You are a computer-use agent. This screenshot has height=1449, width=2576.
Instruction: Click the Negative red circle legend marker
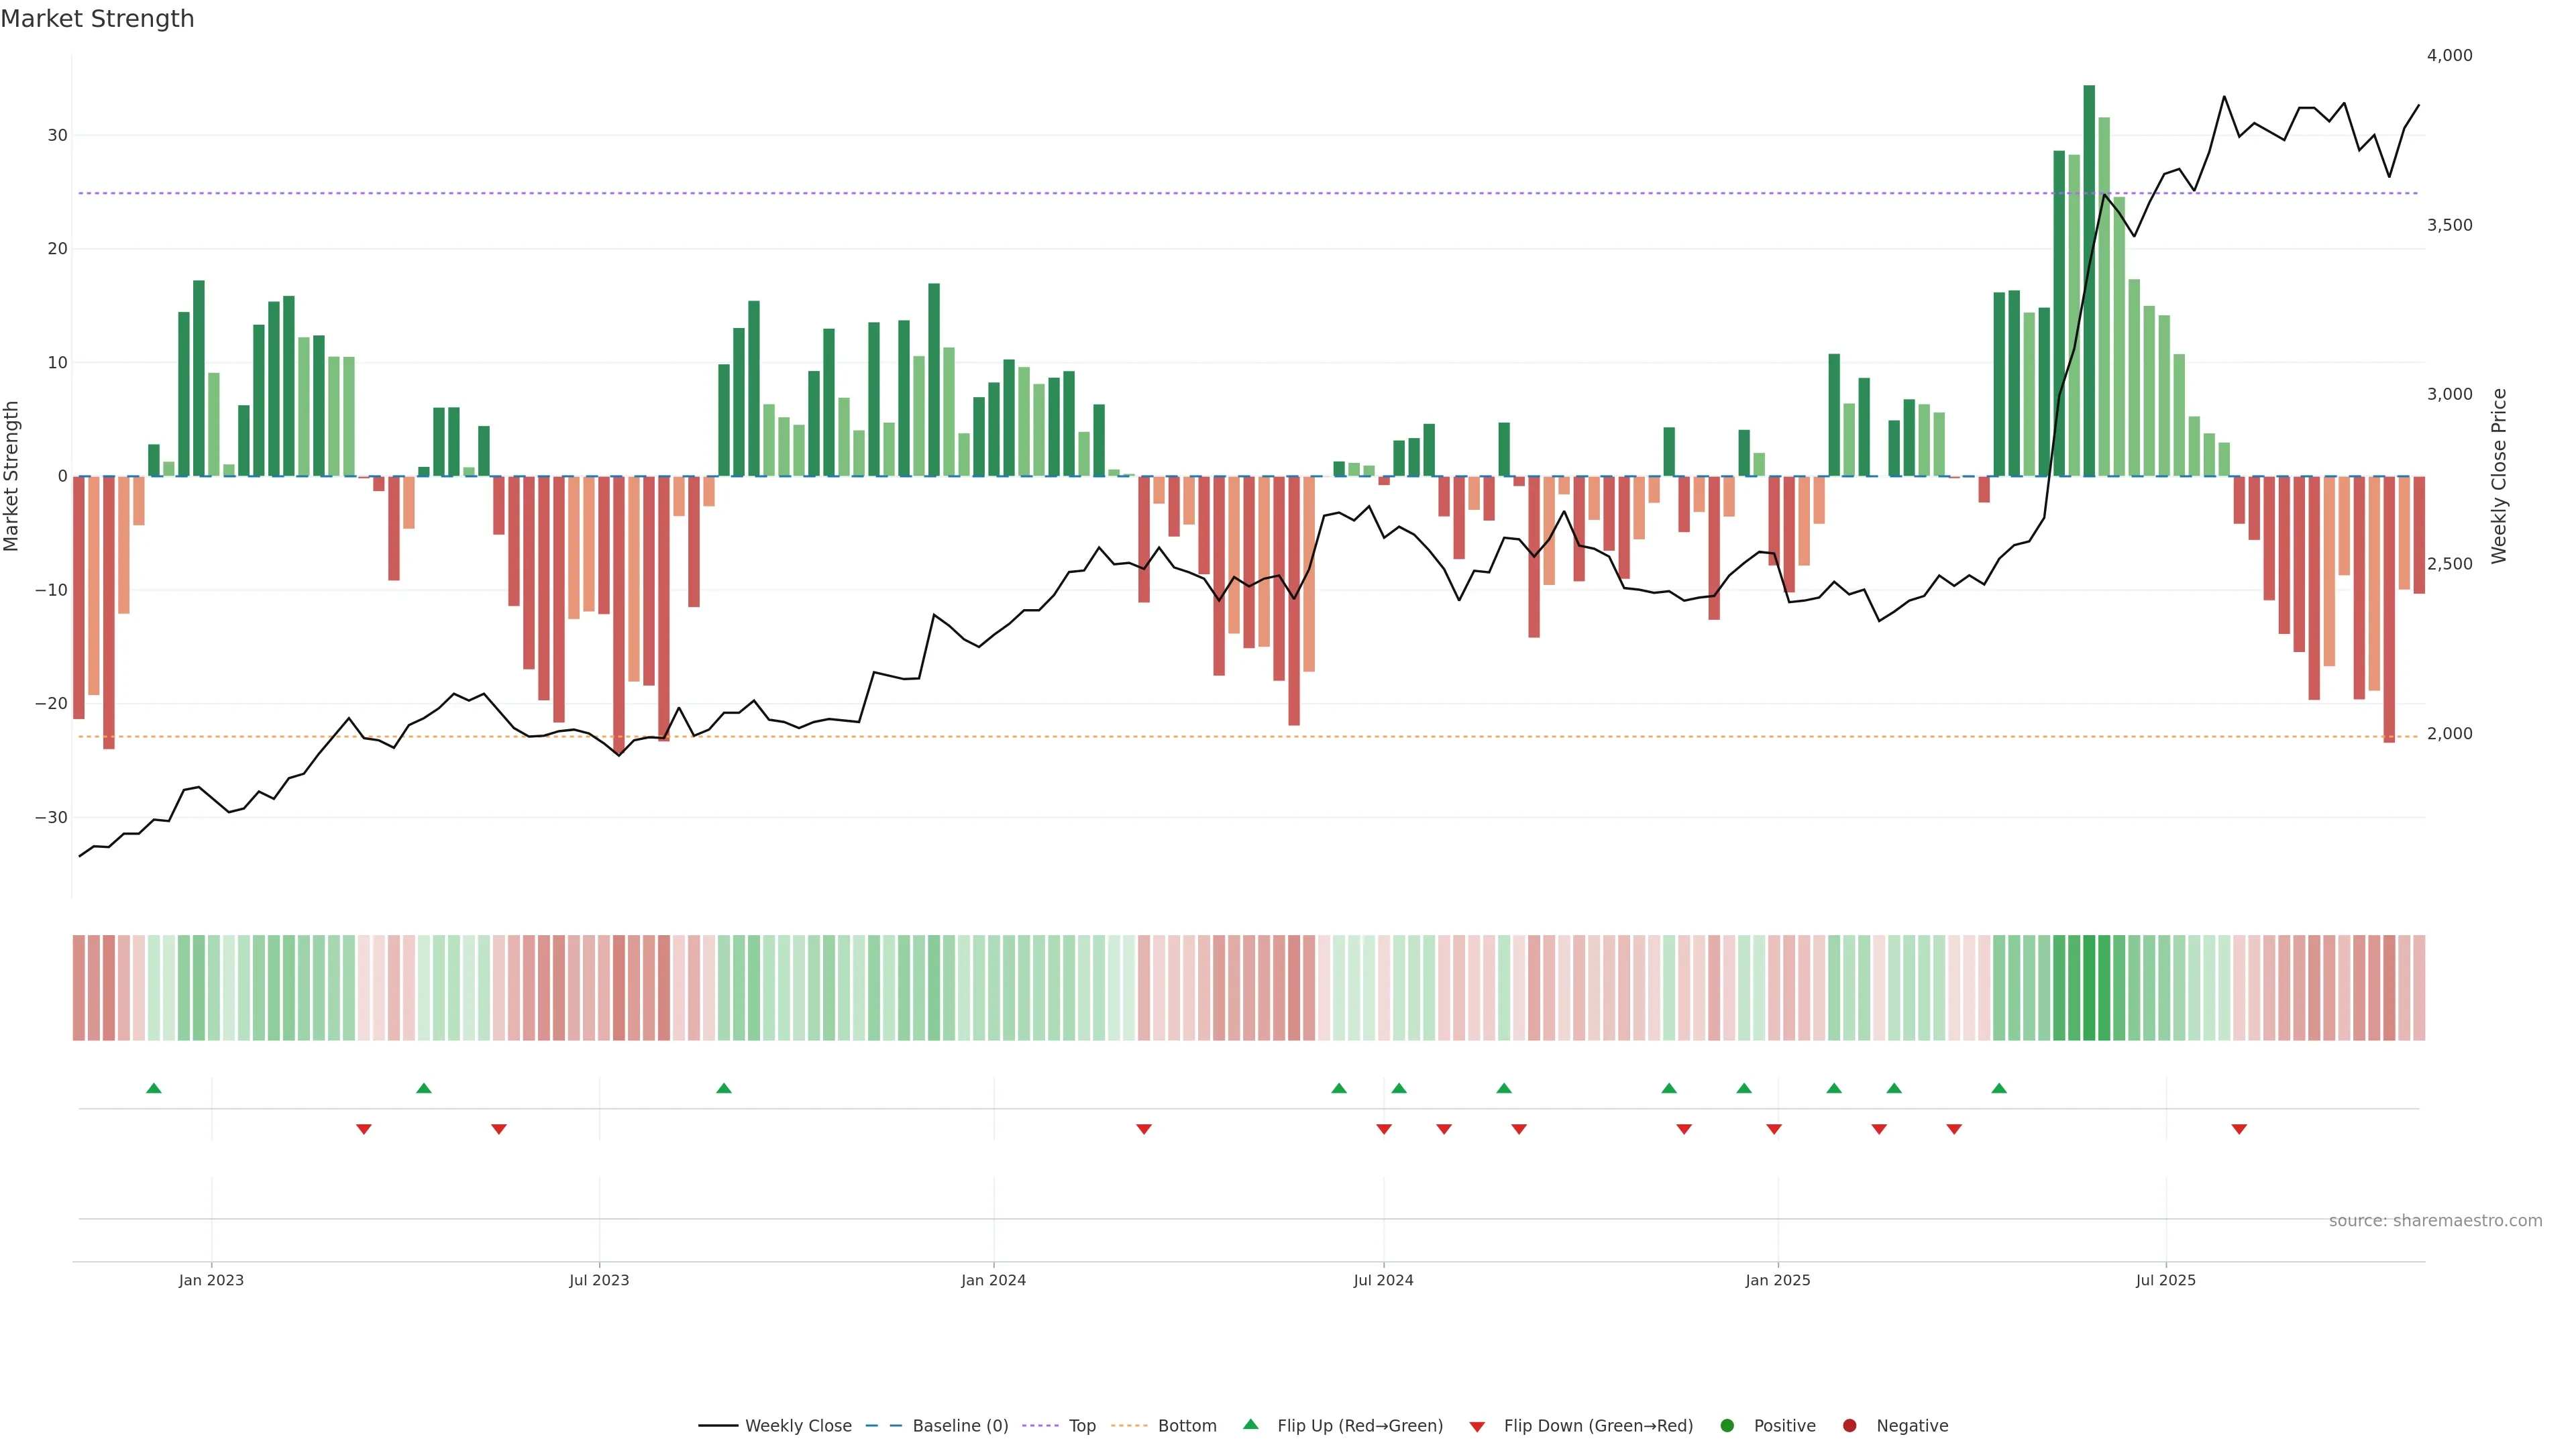[1849, 1425]
